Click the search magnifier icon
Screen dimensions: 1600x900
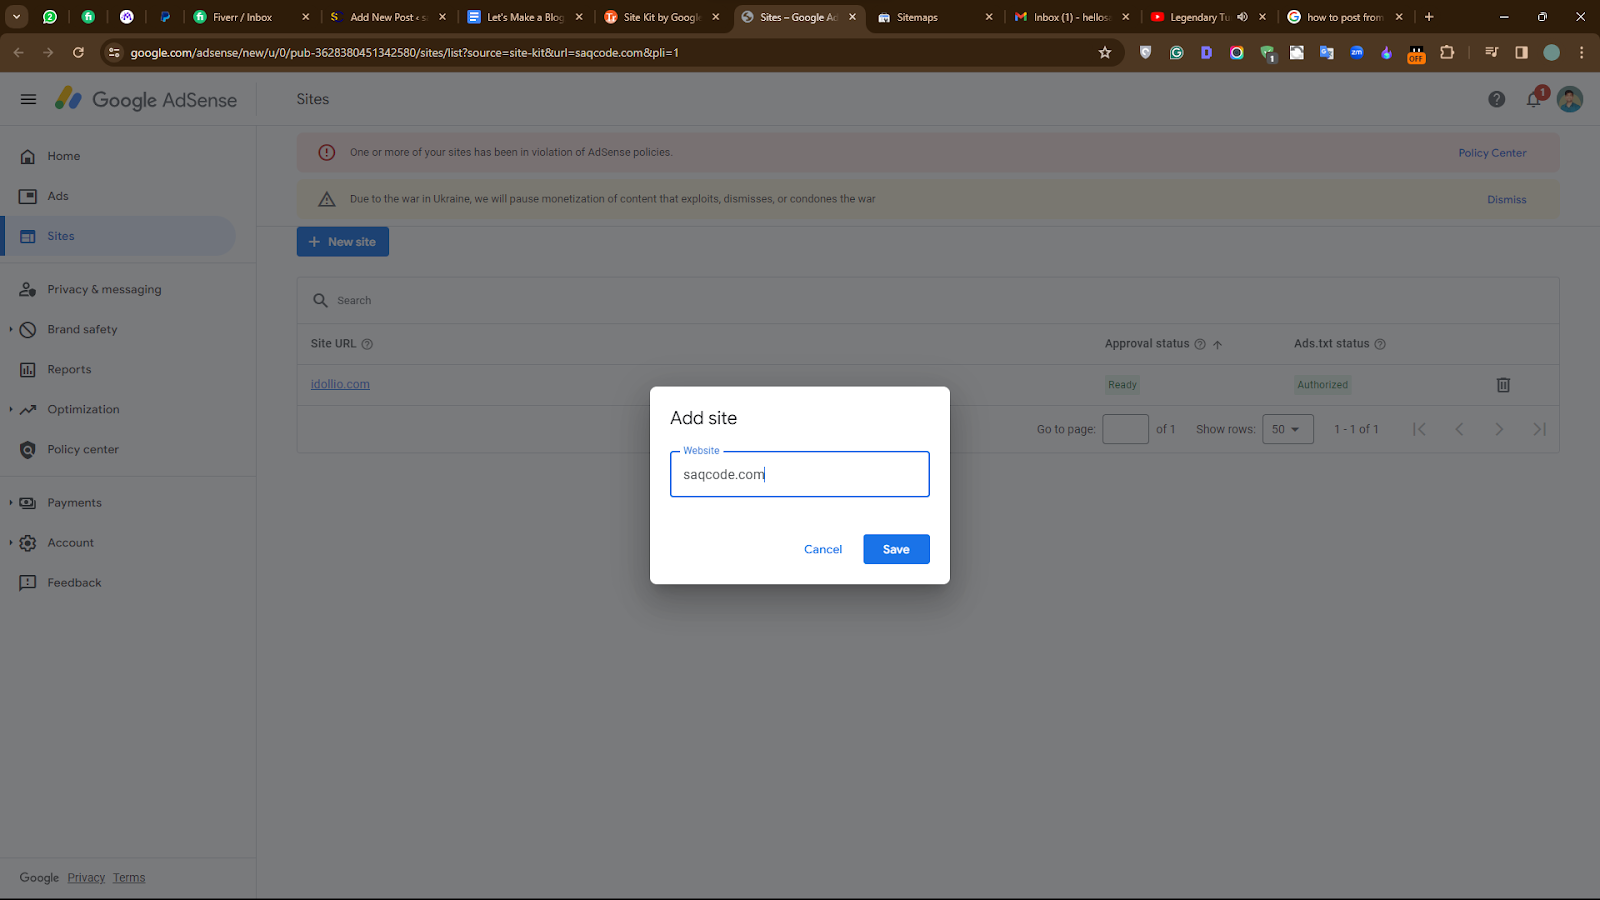point(321,300)
